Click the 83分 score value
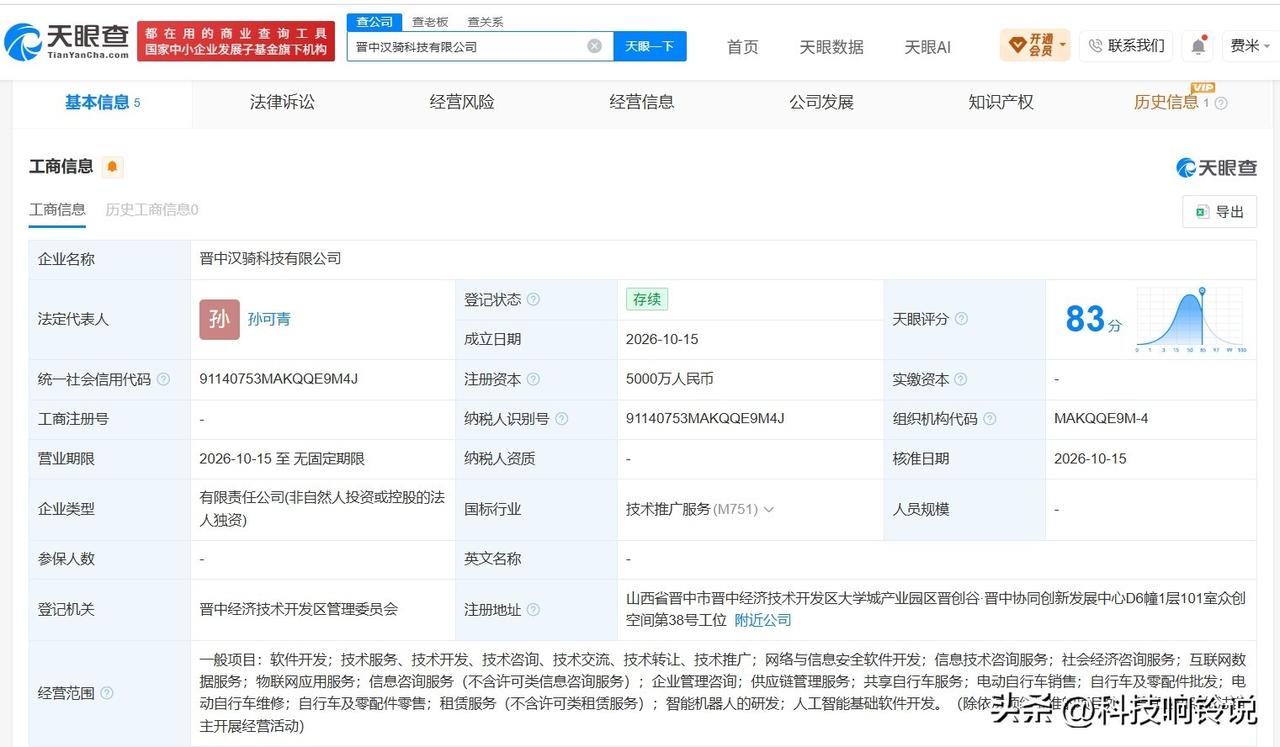Image resolution: width=1280 pixels, height=747 pixels. (x=1094, y=319)
